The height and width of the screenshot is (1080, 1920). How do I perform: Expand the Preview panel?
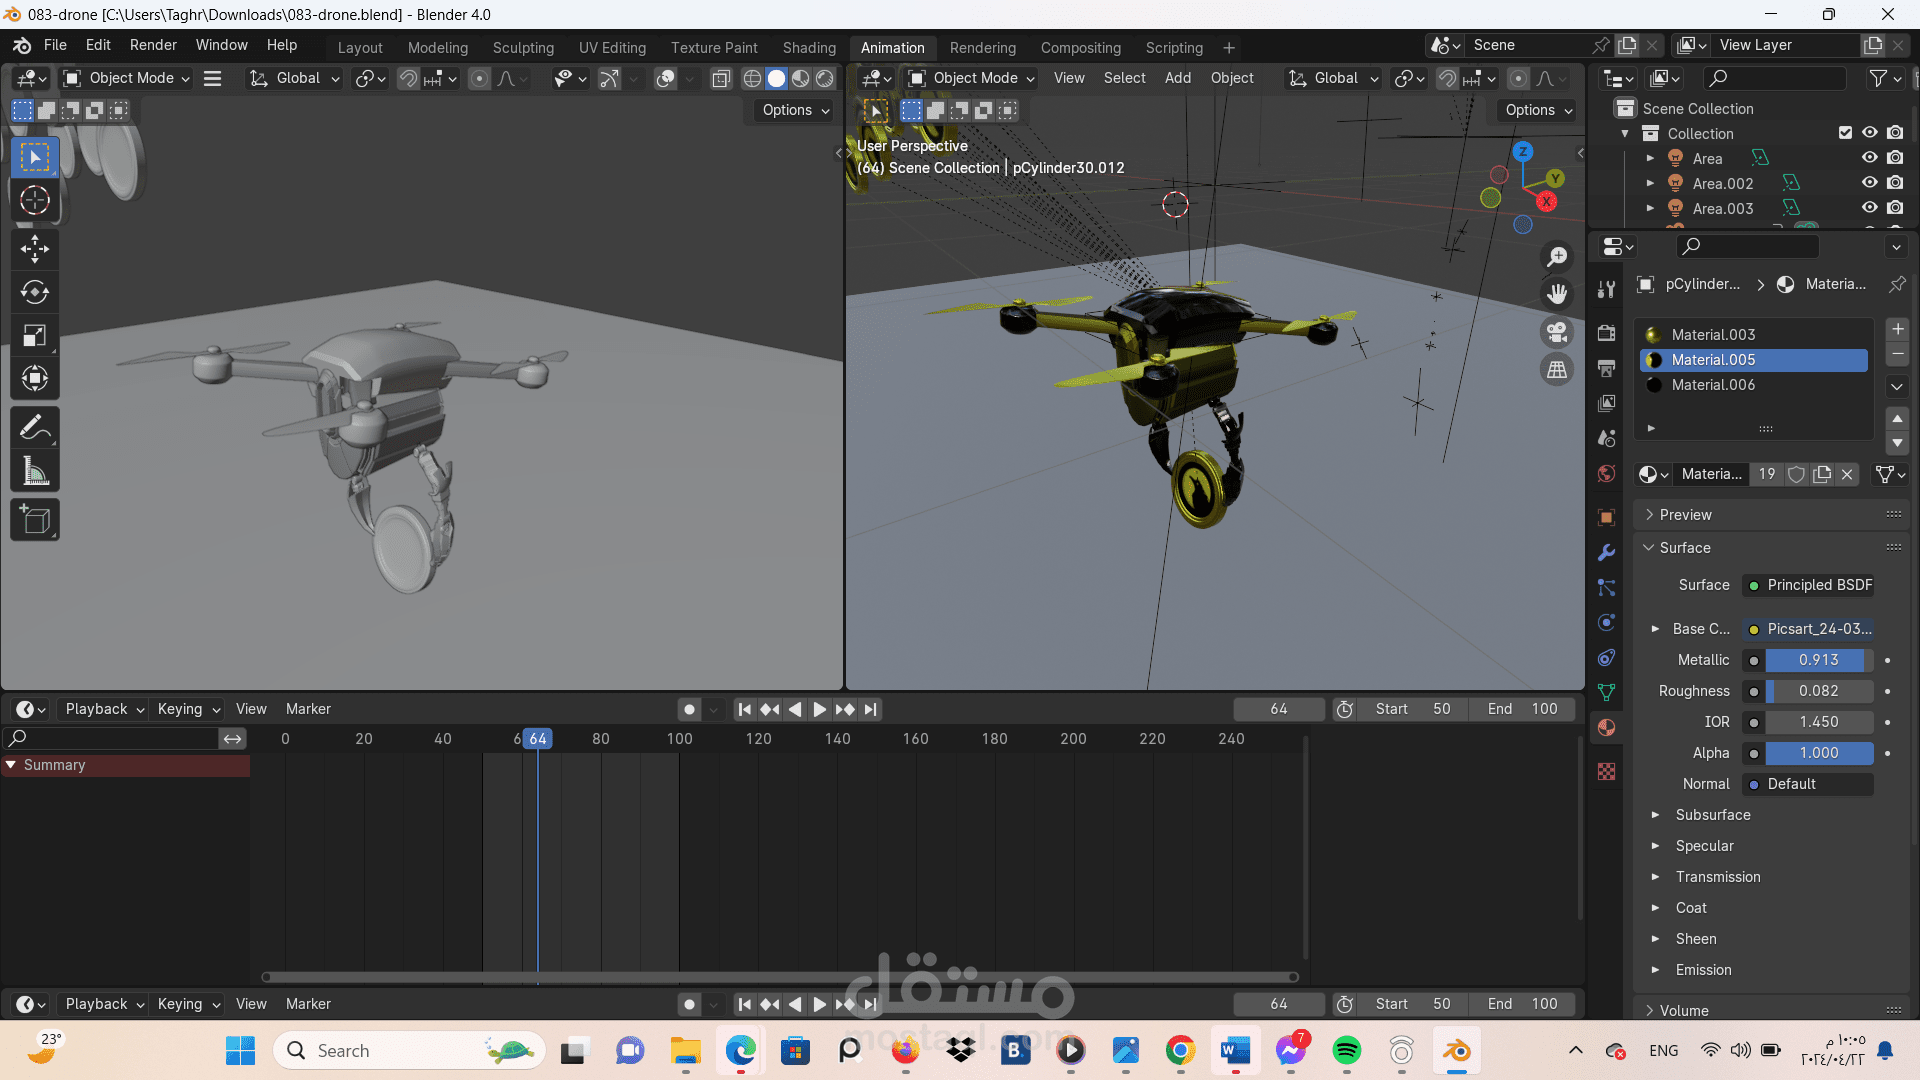point(1685,515)
